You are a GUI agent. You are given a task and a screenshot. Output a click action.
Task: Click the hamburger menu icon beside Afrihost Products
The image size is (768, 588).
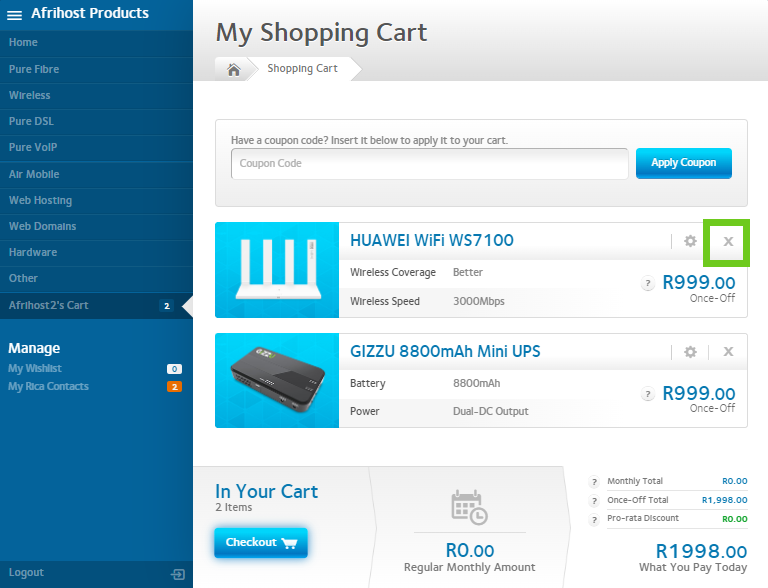(x=15, y=15)
